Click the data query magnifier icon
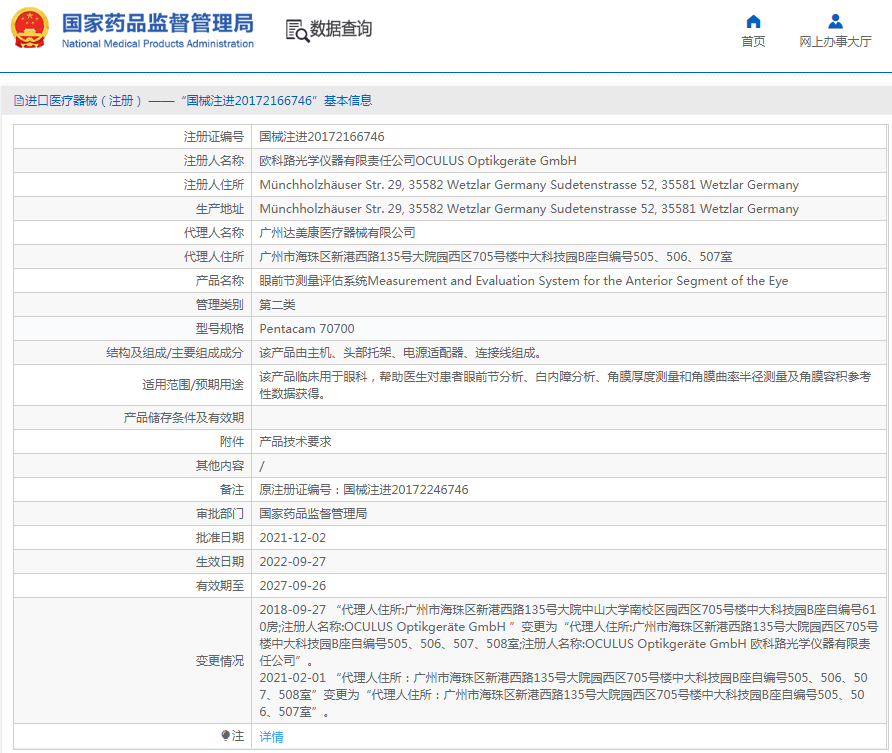892x753 pixels. click(296, 30)
